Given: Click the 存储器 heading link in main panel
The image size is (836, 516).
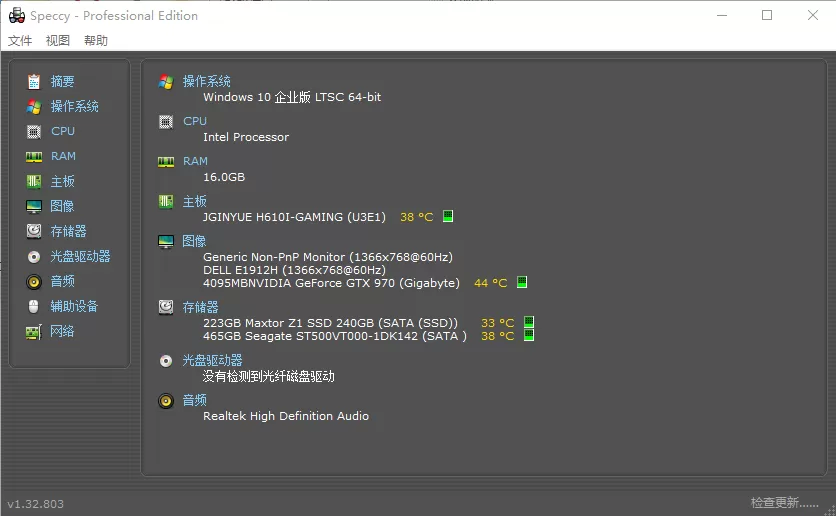Looking at the screenshot, I should tap(200, 308).
